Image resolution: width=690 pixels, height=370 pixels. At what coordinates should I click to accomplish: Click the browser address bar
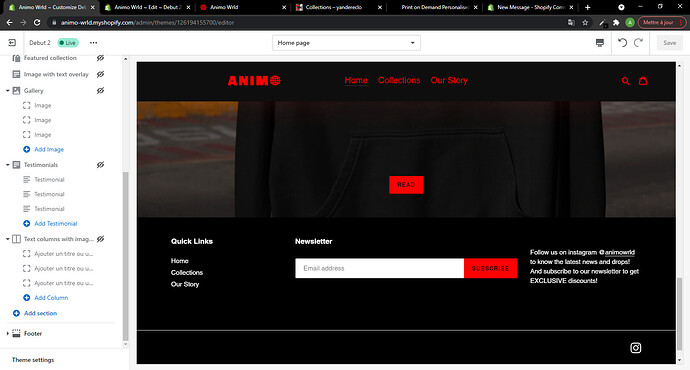(308, 22)
